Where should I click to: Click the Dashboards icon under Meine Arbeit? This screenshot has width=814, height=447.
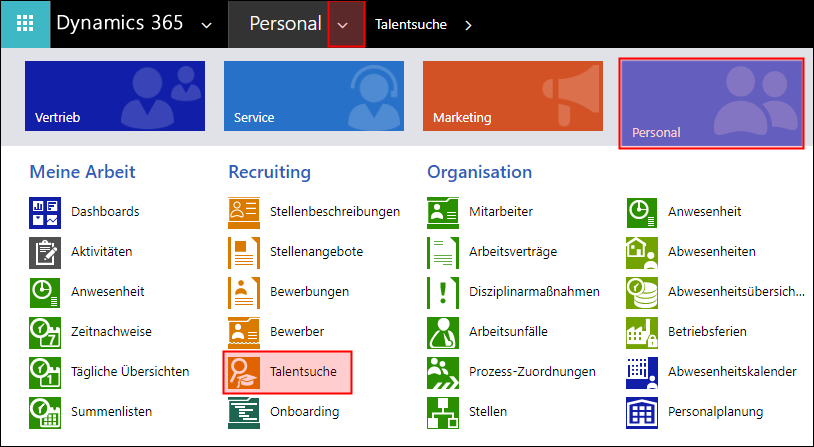pyautogui.click(x=45, y=212)
